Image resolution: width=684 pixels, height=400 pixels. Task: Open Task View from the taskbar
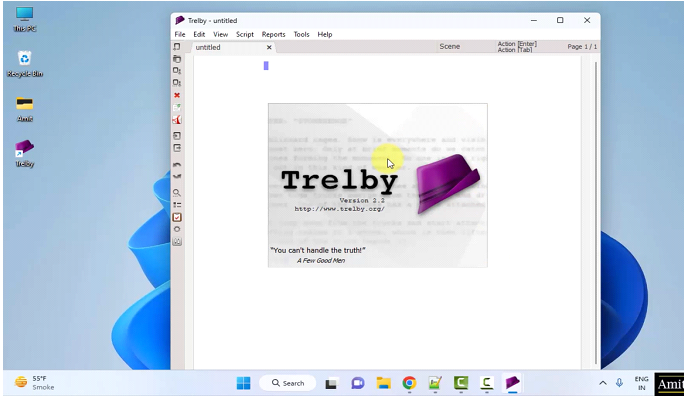(x=331, y=383)
